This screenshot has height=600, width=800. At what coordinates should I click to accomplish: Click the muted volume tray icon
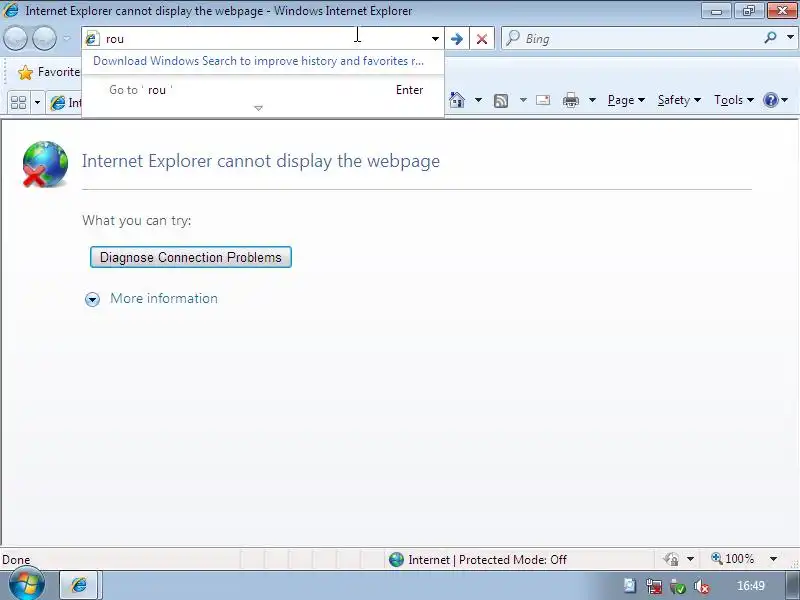coord(702,587)
